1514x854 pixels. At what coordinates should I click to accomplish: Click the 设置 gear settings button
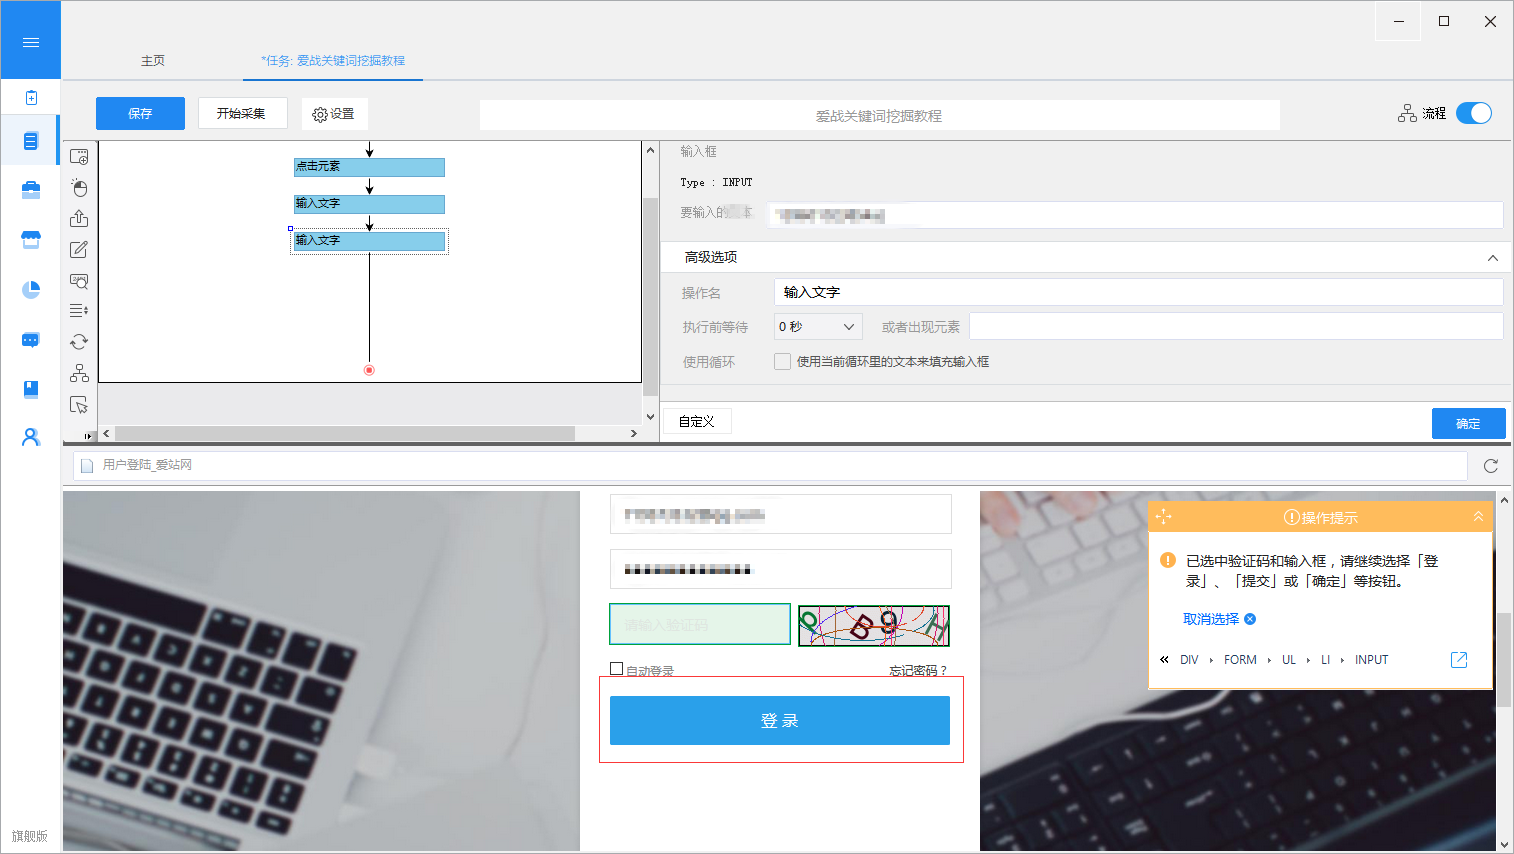click(334, 114)
